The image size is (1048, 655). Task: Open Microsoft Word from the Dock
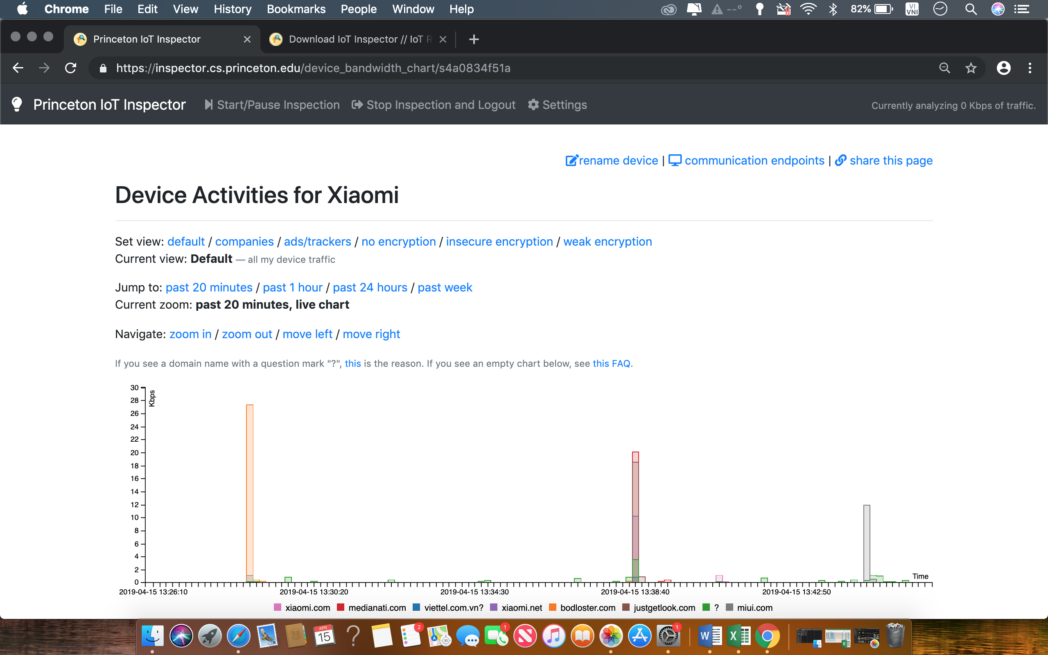pyautogui.click(x=710, y=636)
